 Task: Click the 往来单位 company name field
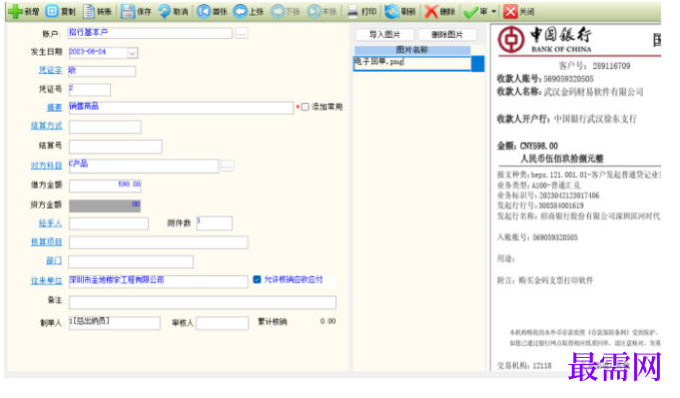158,281
